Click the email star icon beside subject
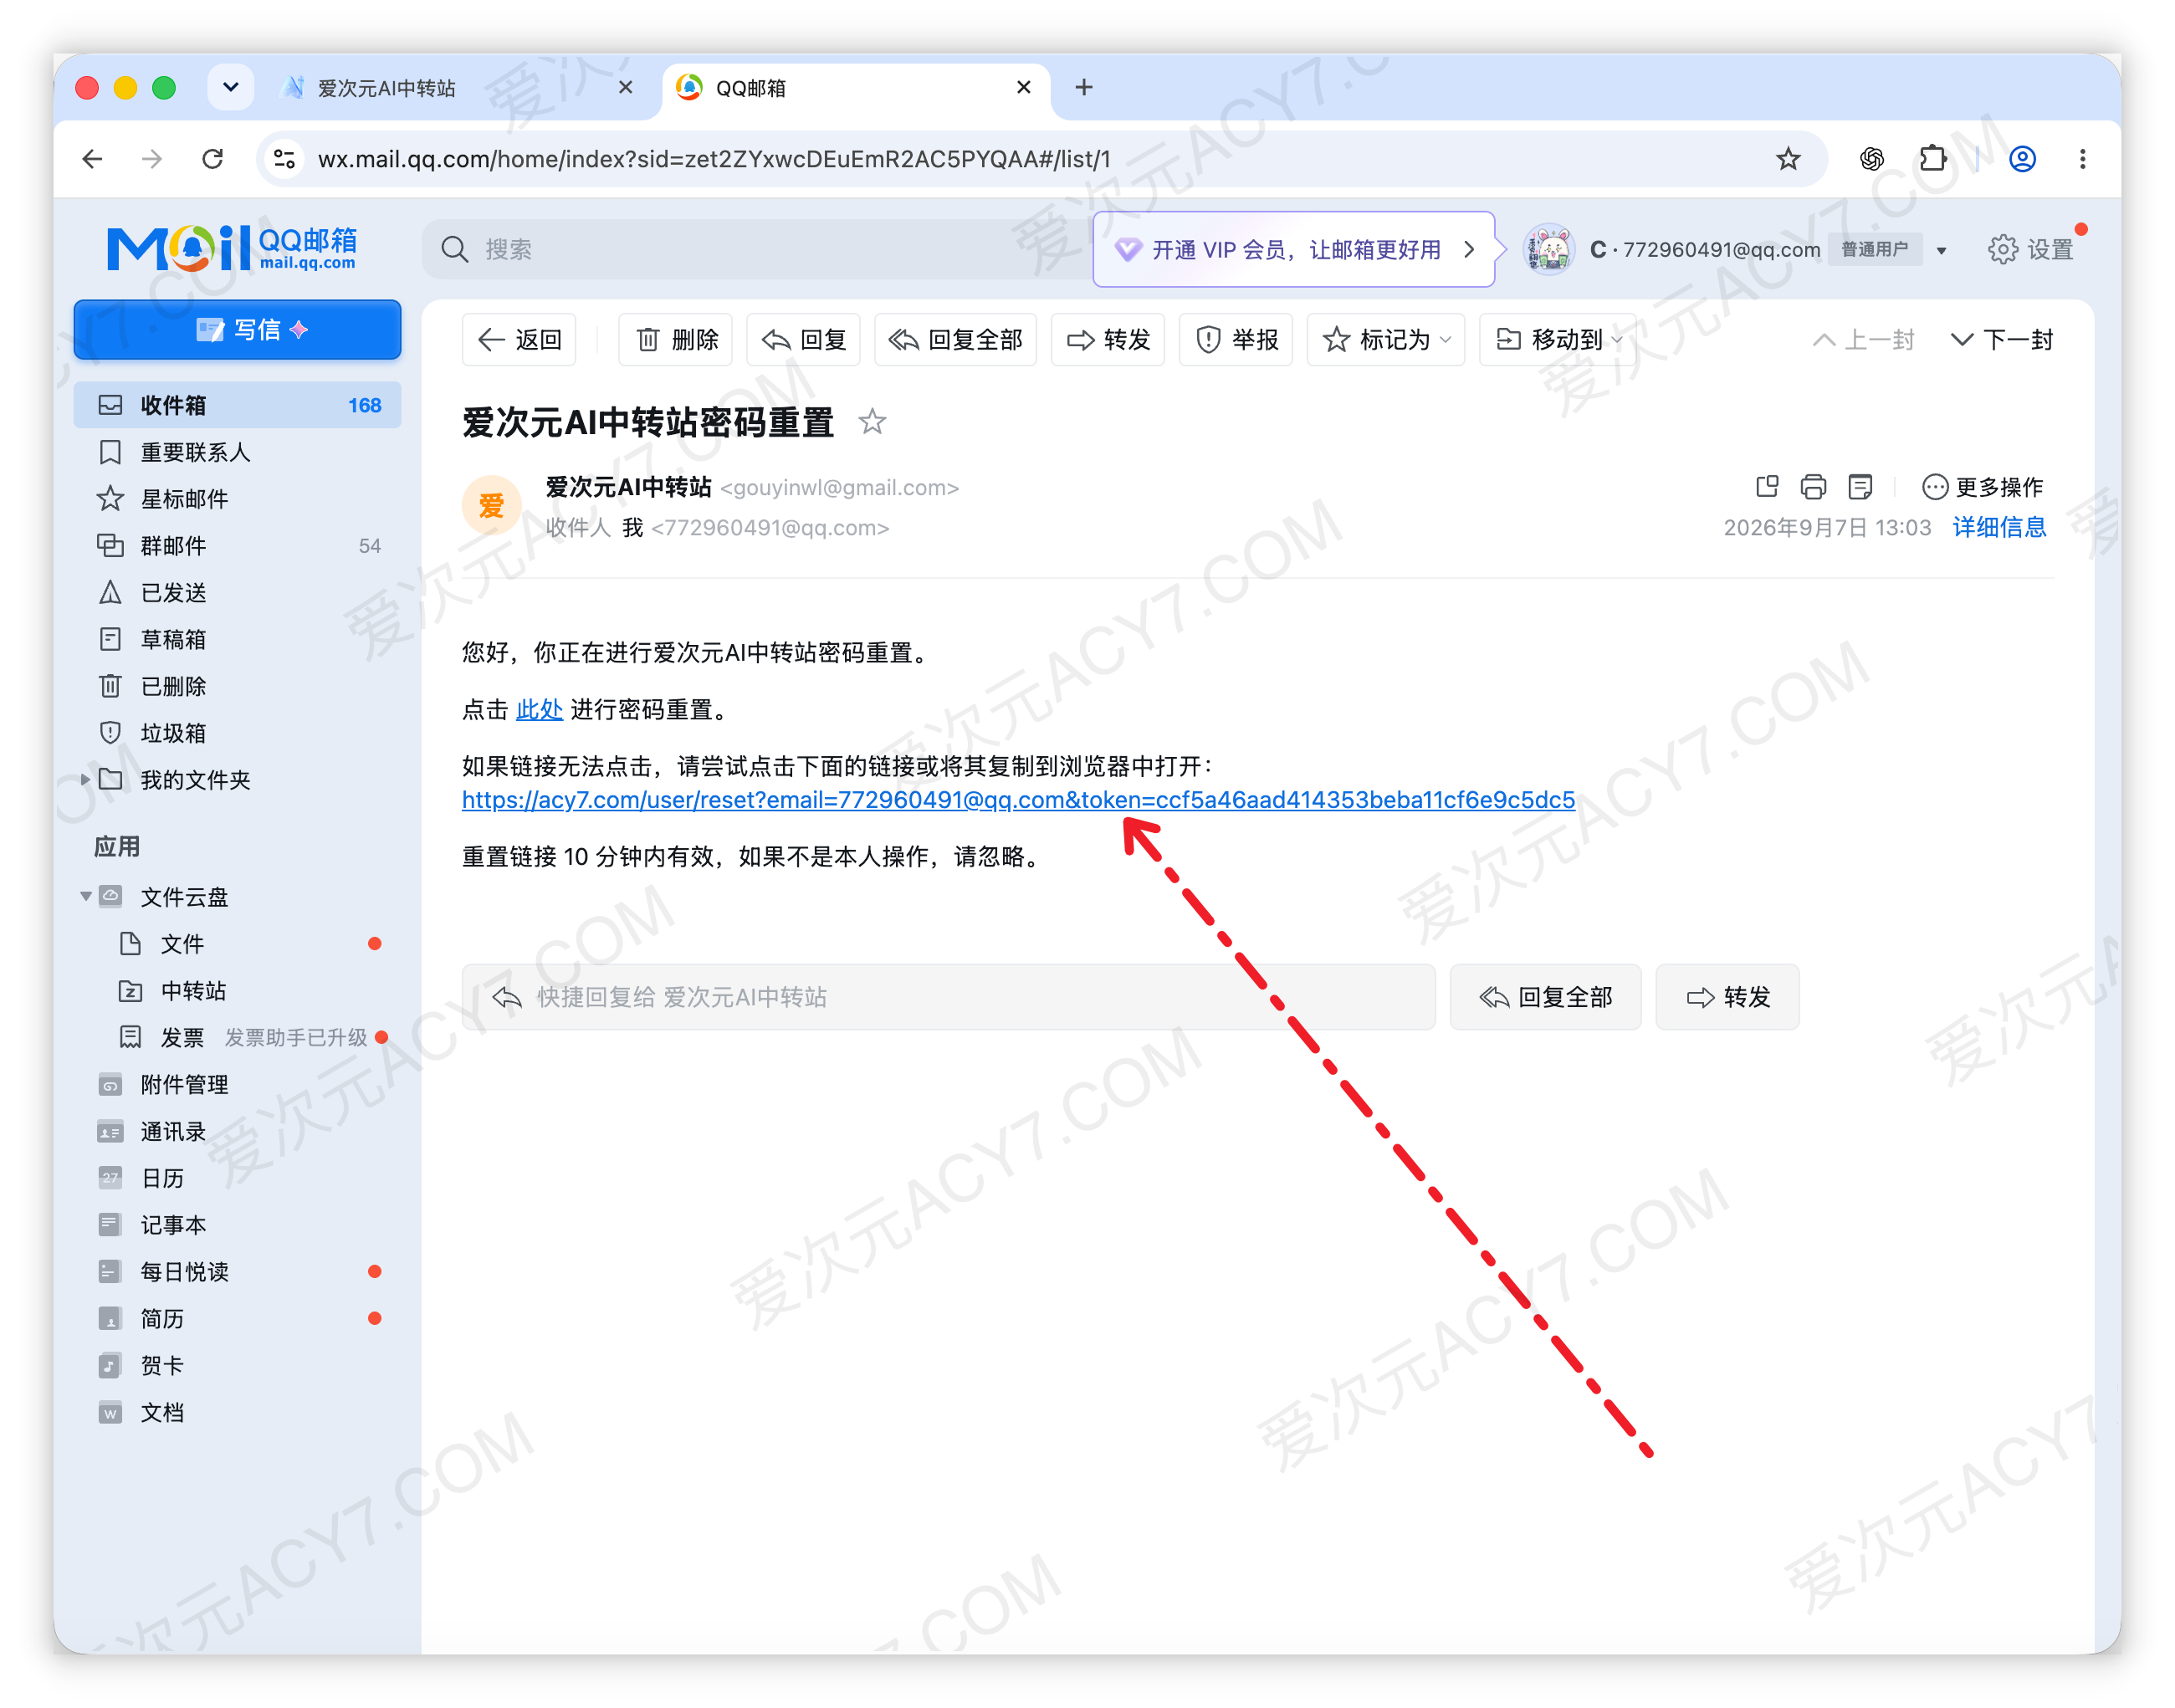The height and width of the screenshot is (1708, 2175). 872,422
